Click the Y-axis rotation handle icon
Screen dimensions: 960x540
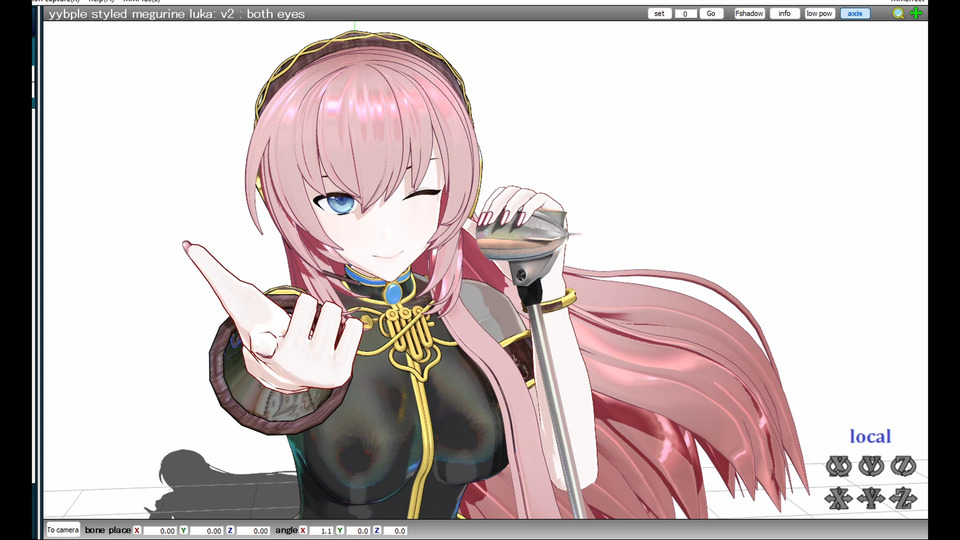click(x=871, y=467)
